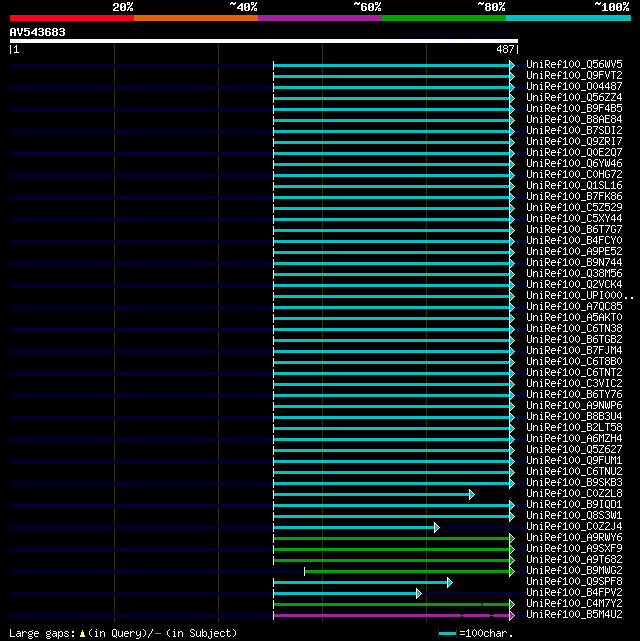Screen dimensions: 640x641
Task: Click the purple ~60% legend segment
Action: click(x=320, y=18)
